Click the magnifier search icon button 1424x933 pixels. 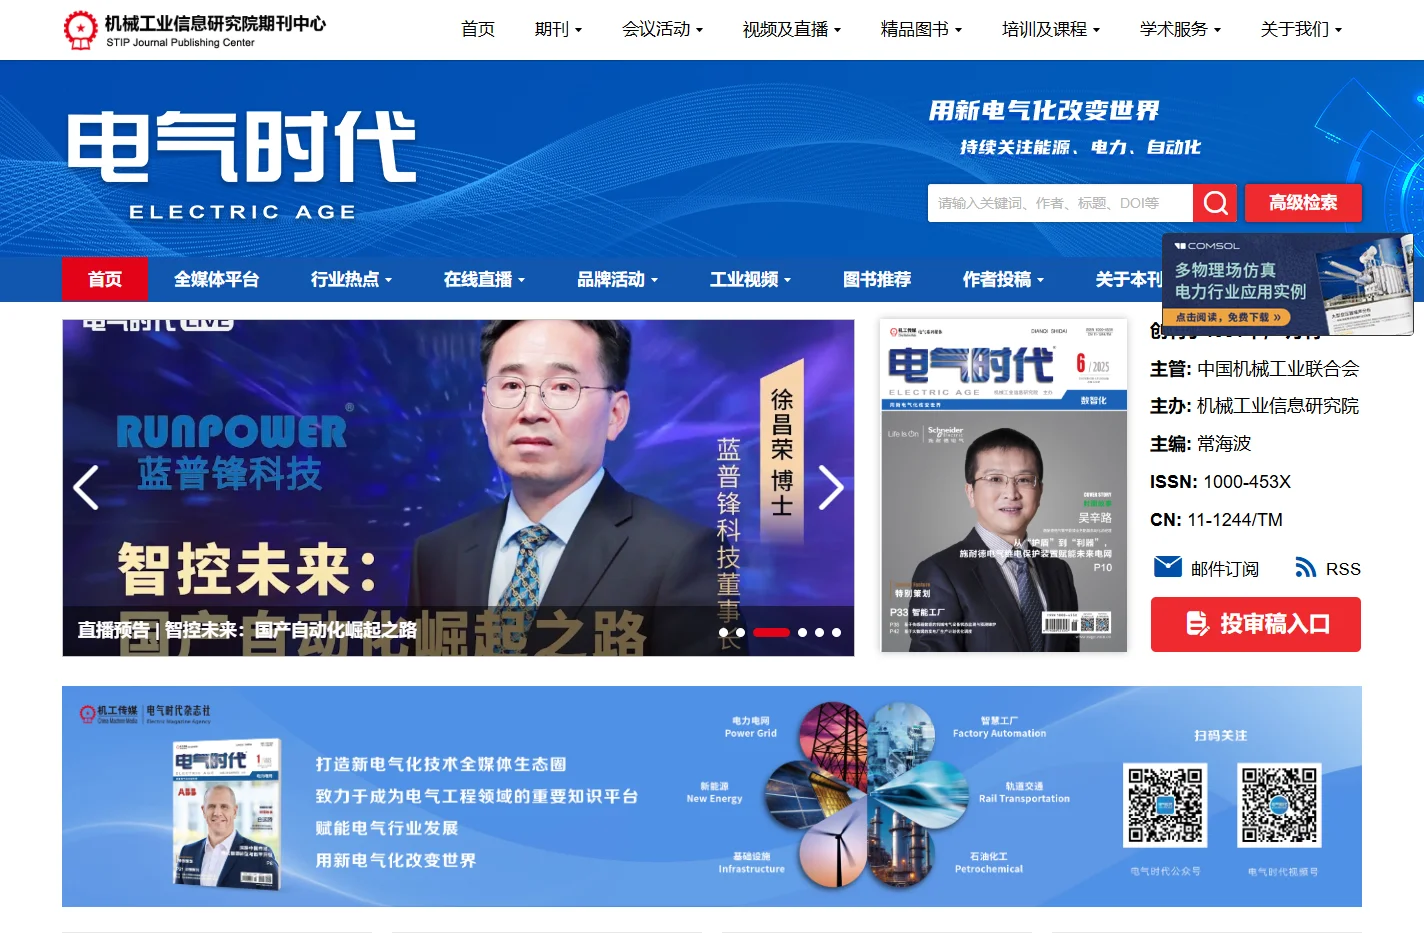1215,203
